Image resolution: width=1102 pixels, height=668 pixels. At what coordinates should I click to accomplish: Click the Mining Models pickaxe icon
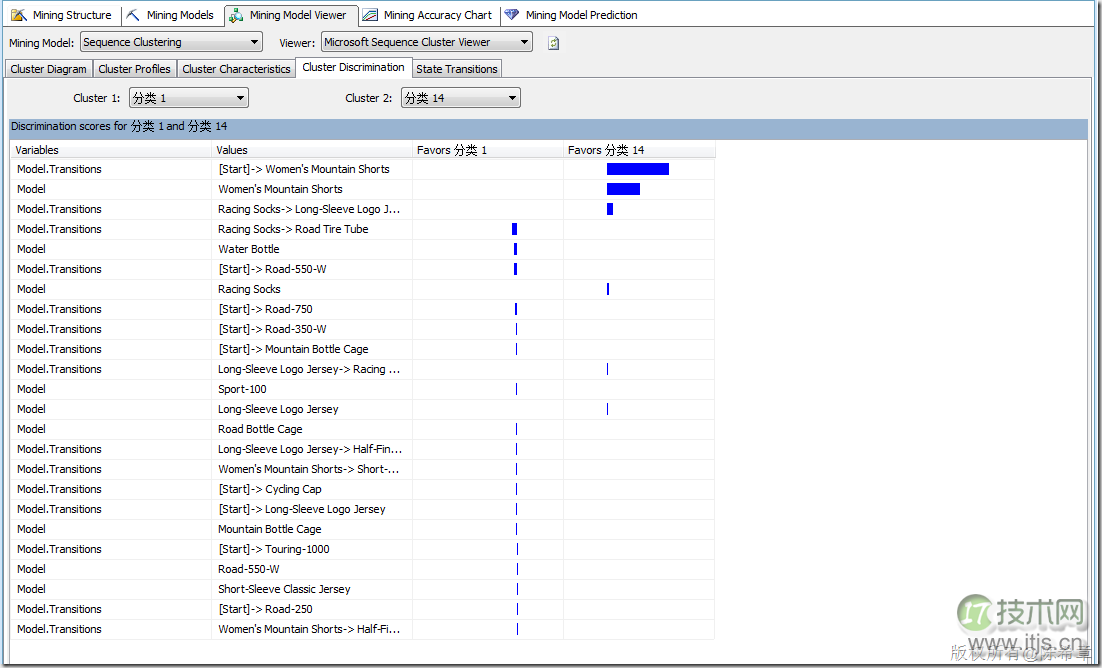(x=135, y=15)
